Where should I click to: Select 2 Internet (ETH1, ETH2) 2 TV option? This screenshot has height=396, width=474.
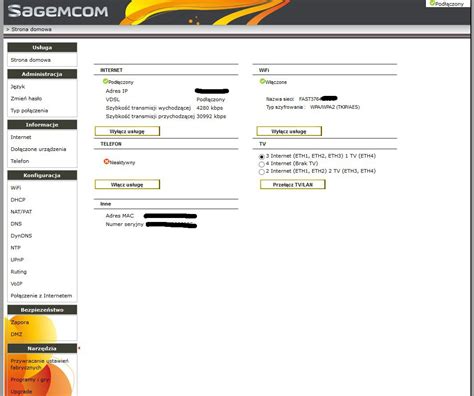[262, 172]
